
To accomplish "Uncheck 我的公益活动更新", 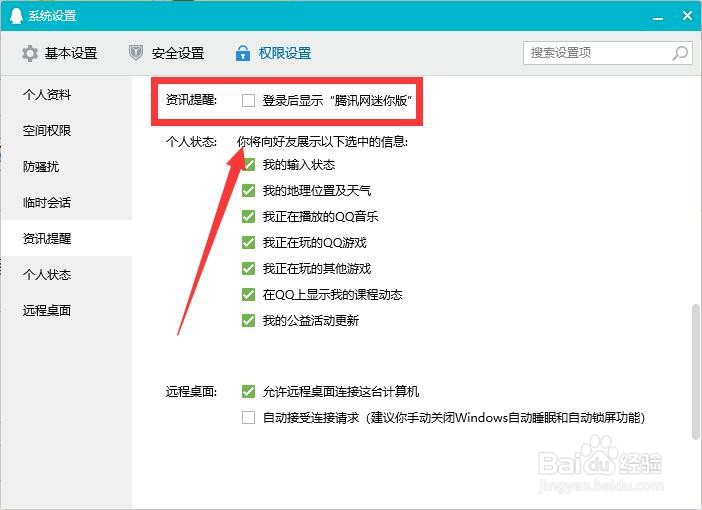I will click(x=248, y=321).
